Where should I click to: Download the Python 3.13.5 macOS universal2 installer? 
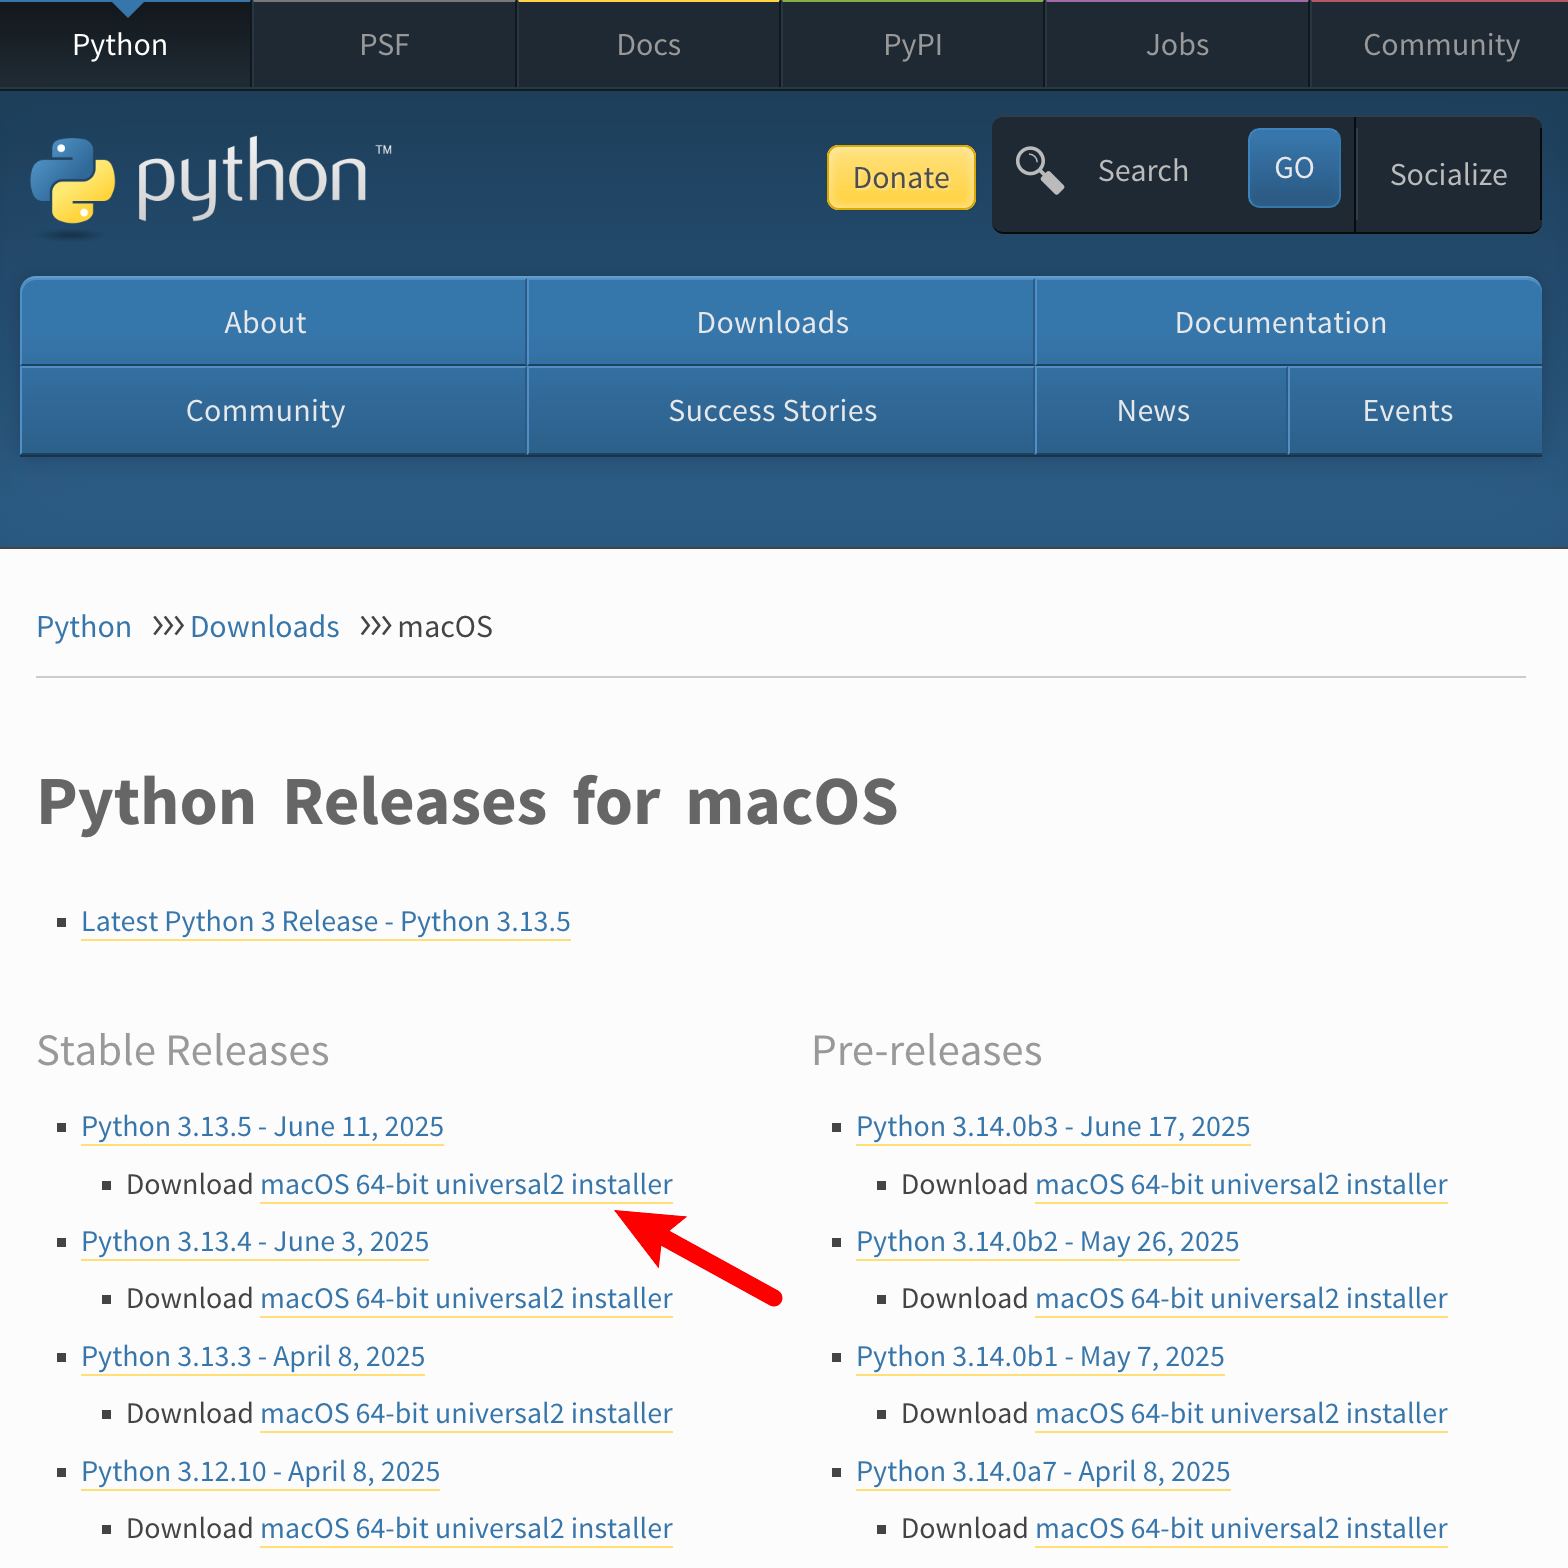coord(467,1184)
